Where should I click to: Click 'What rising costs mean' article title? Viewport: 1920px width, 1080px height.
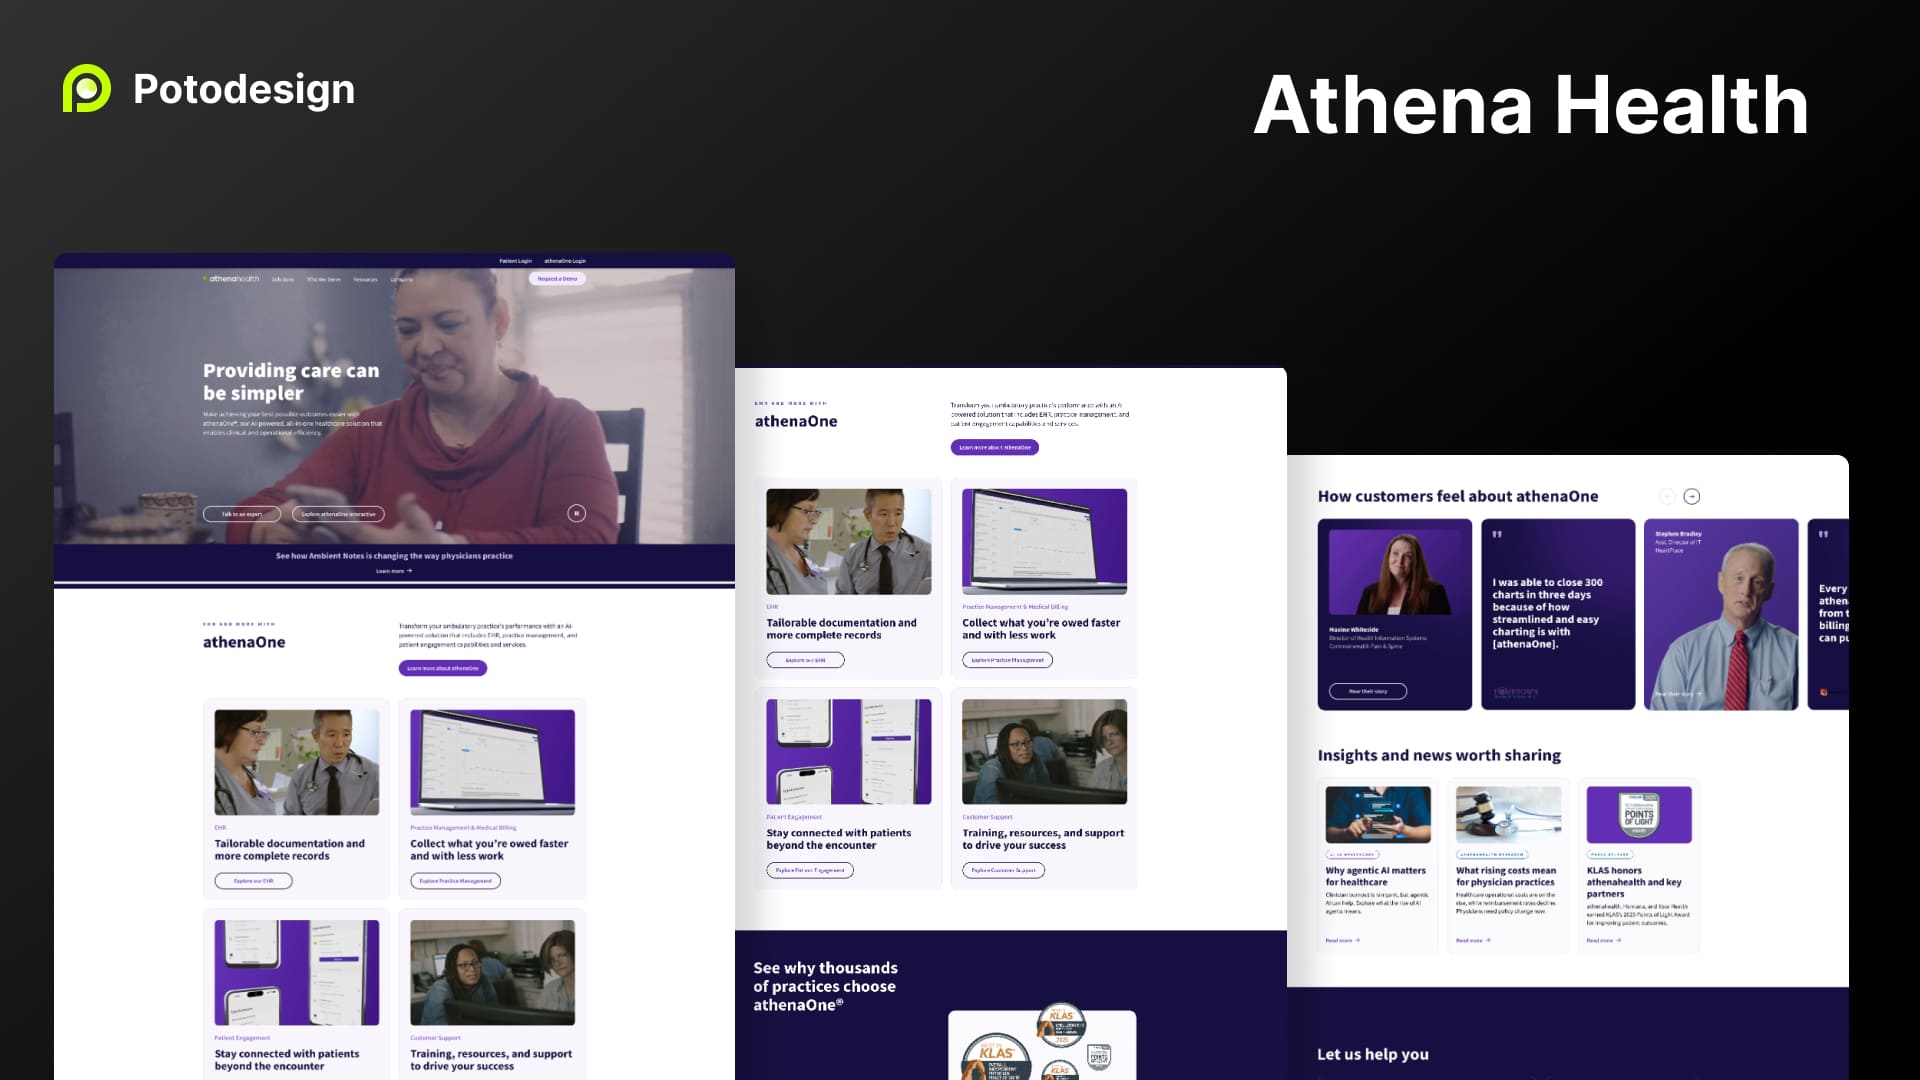click(1506, 876)
